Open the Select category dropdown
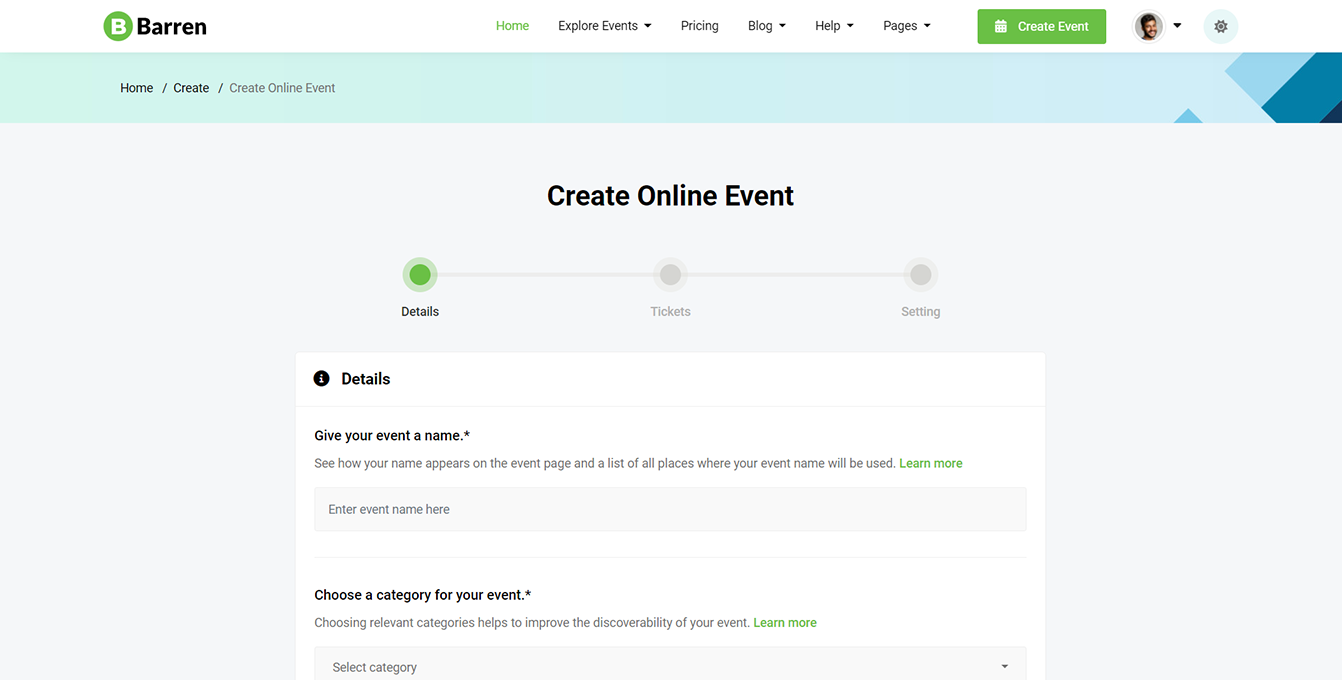The height and width of the screenshot is (680, 1342). point(670,666)
